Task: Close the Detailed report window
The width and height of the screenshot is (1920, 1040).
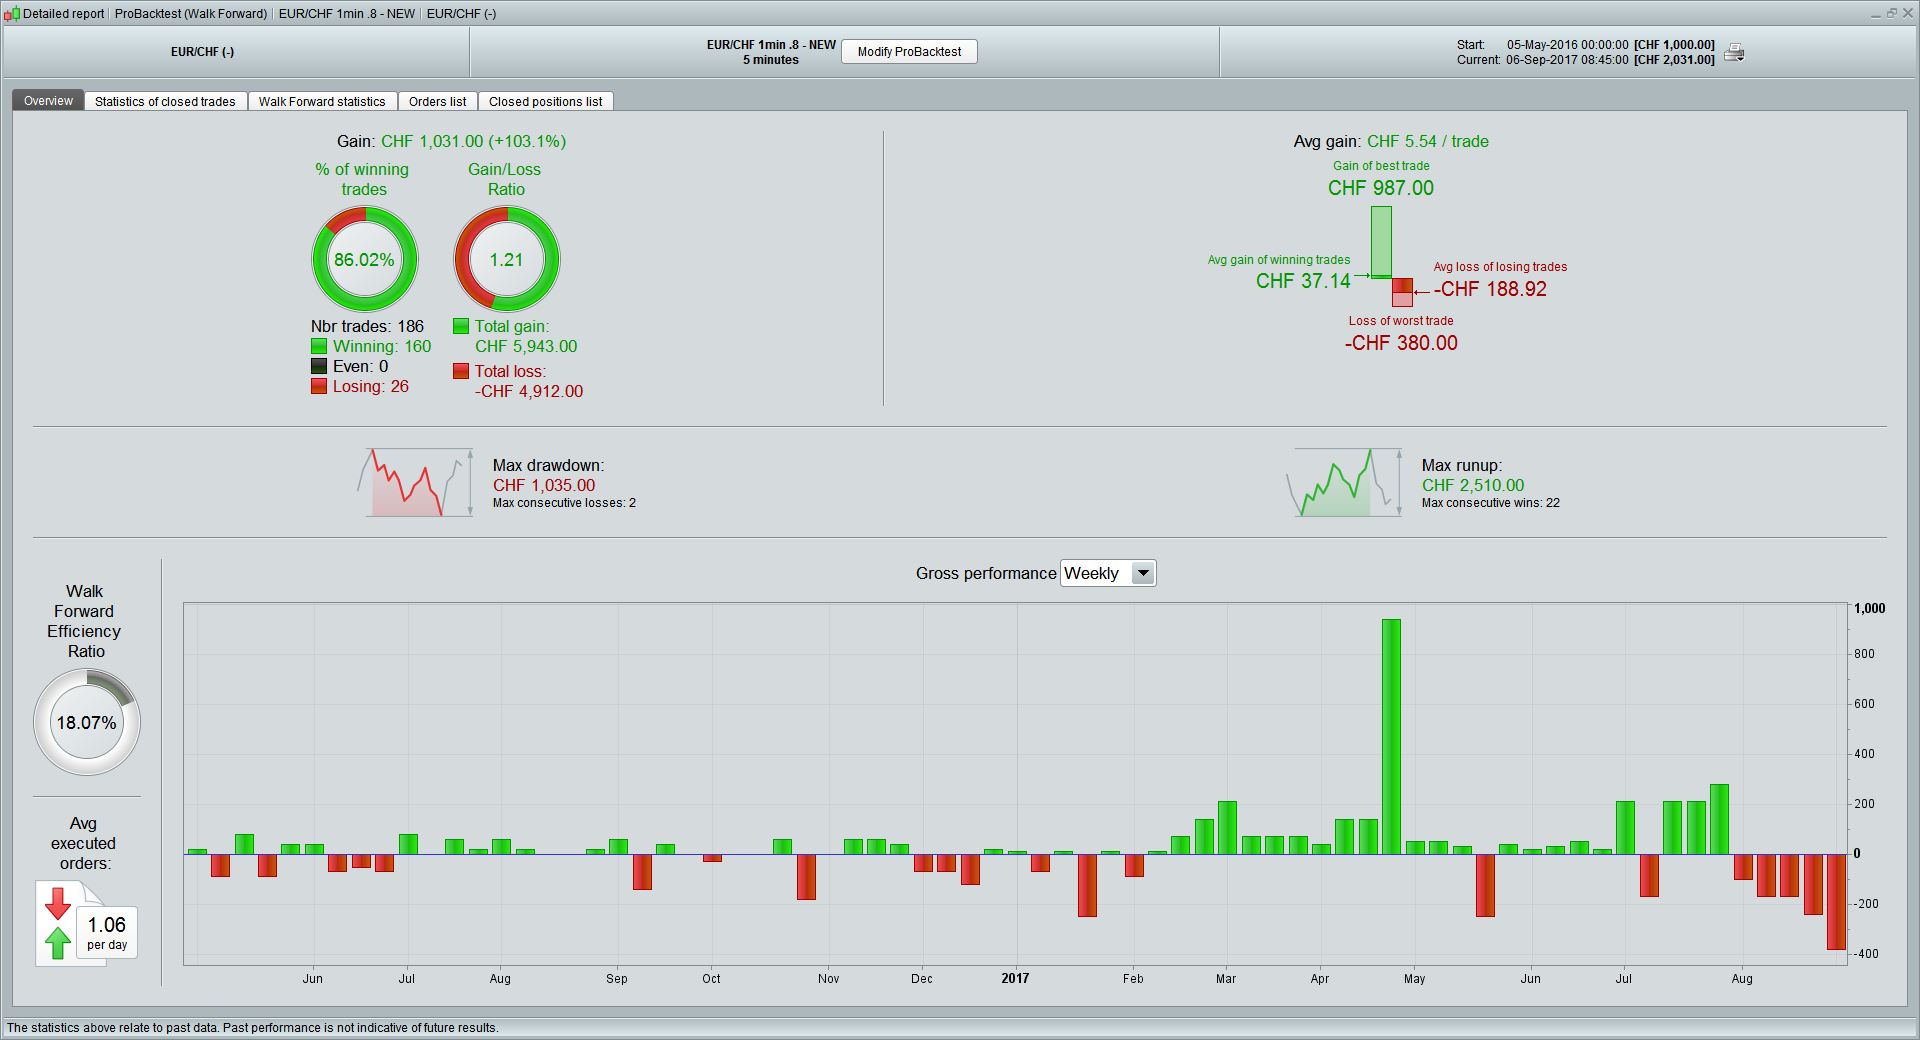Action: pyautogui.click(x=1906, y=13)
